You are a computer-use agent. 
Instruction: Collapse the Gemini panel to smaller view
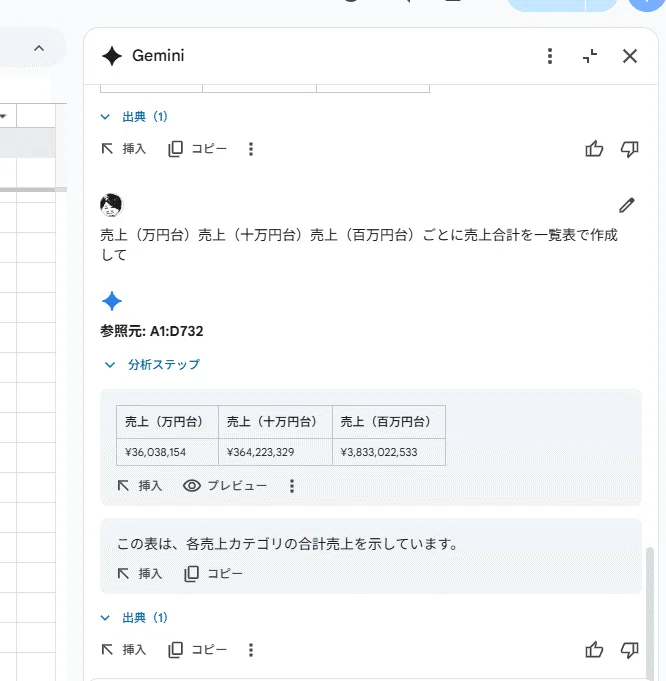tap(590, 56)
